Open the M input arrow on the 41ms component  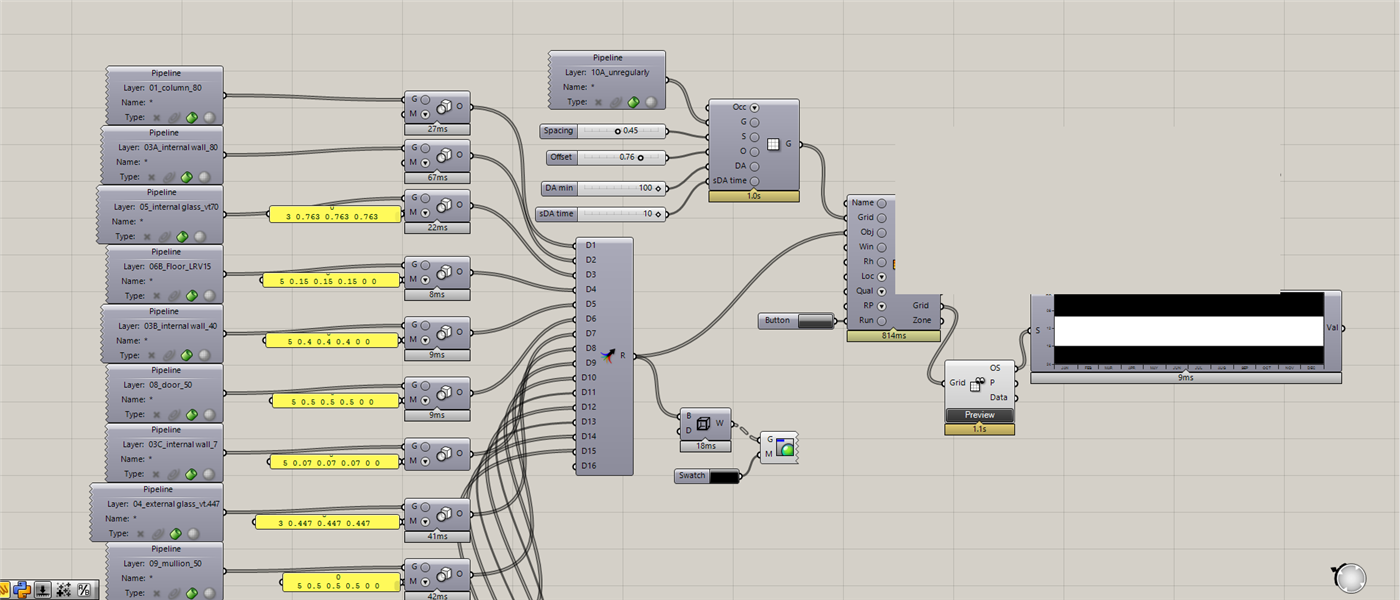pos(425,520)
